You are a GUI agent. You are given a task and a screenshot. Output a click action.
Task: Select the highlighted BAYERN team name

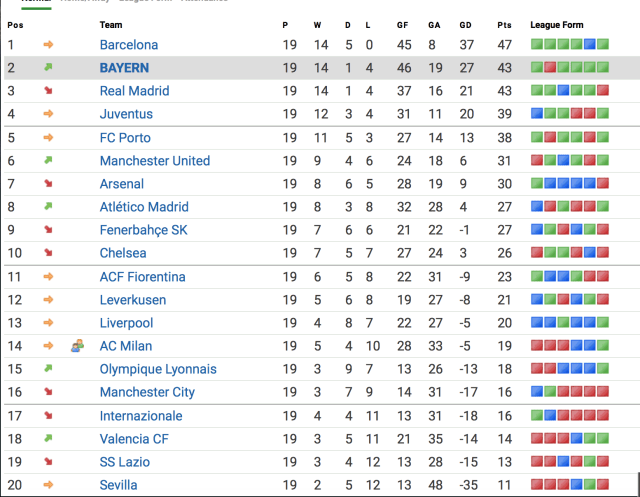(x=124, y=68)
